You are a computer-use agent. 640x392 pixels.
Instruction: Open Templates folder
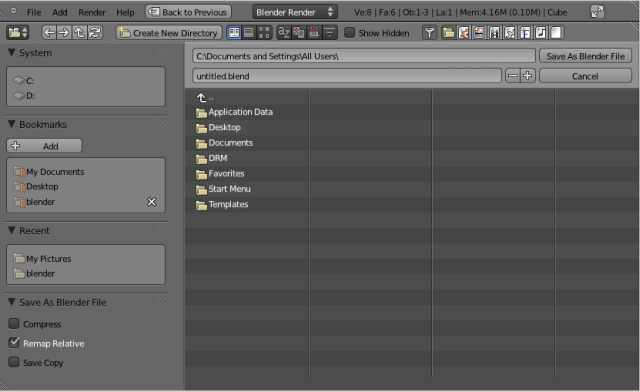point(222,205)
